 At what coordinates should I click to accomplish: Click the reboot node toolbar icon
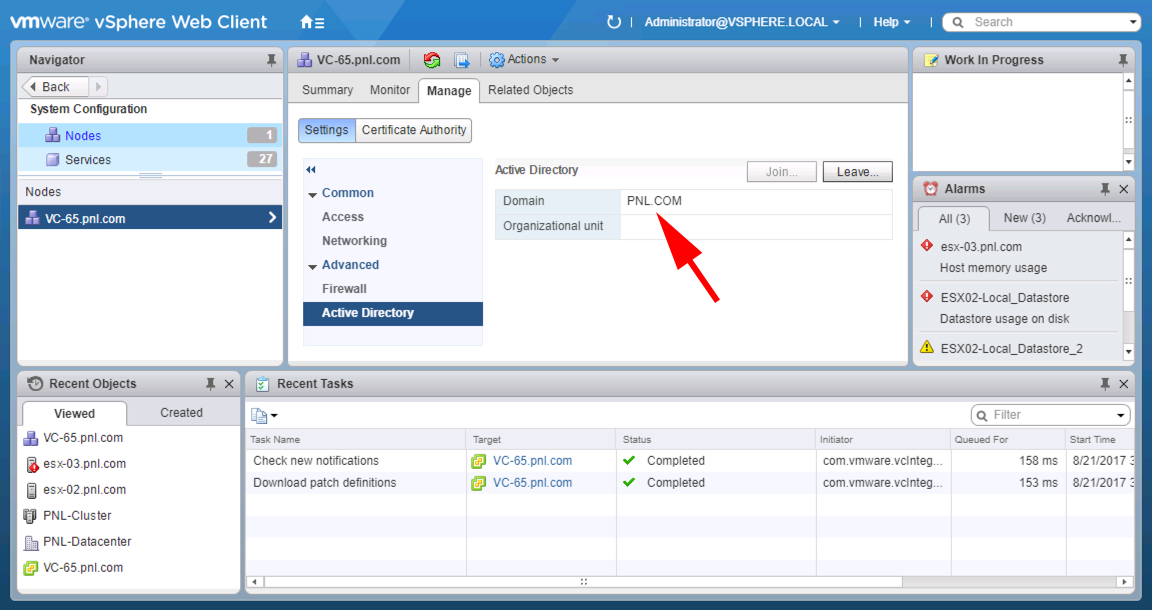[x=432, y=60]
